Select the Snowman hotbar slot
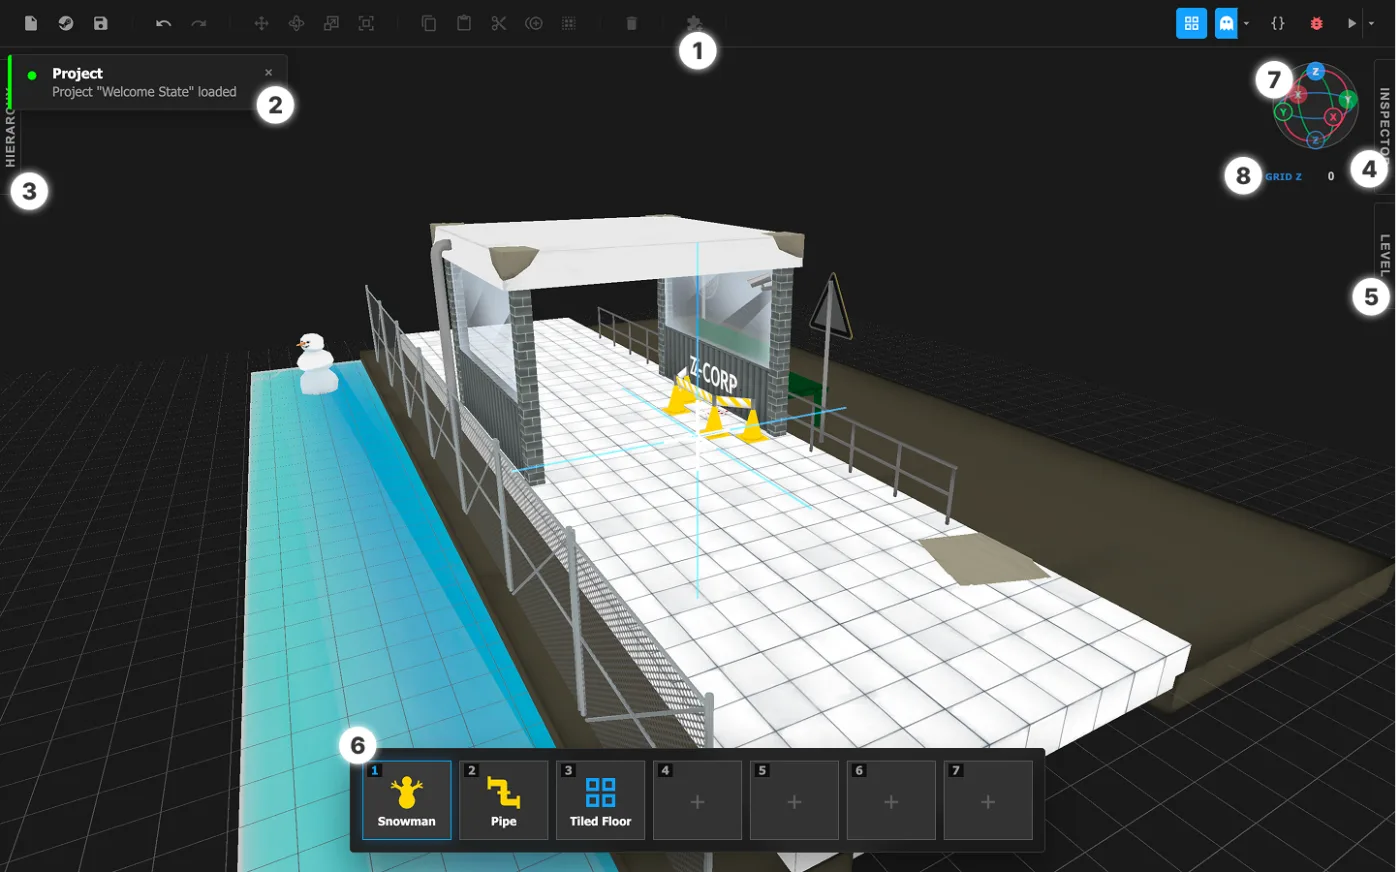The width and height of the screenshot is (1400, 872). pyautogui.click(x=406, y=800)
